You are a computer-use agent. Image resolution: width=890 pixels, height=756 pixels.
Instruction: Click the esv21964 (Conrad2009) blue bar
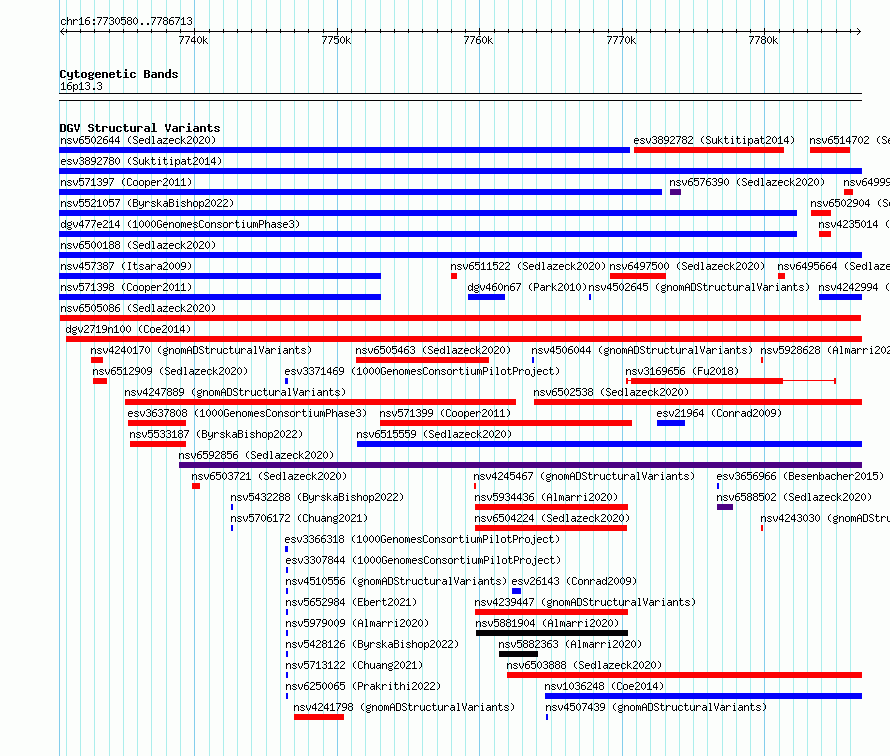(x=670, y=423)
